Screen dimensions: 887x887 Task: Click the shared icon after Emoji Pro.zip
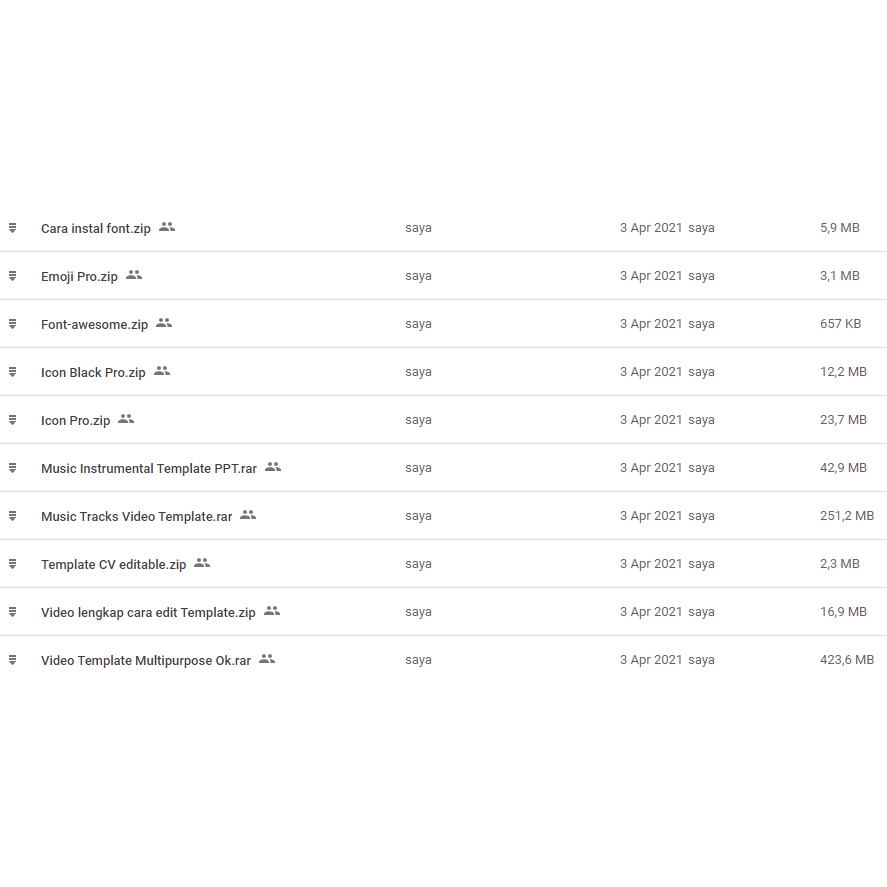tap(134, 275)
